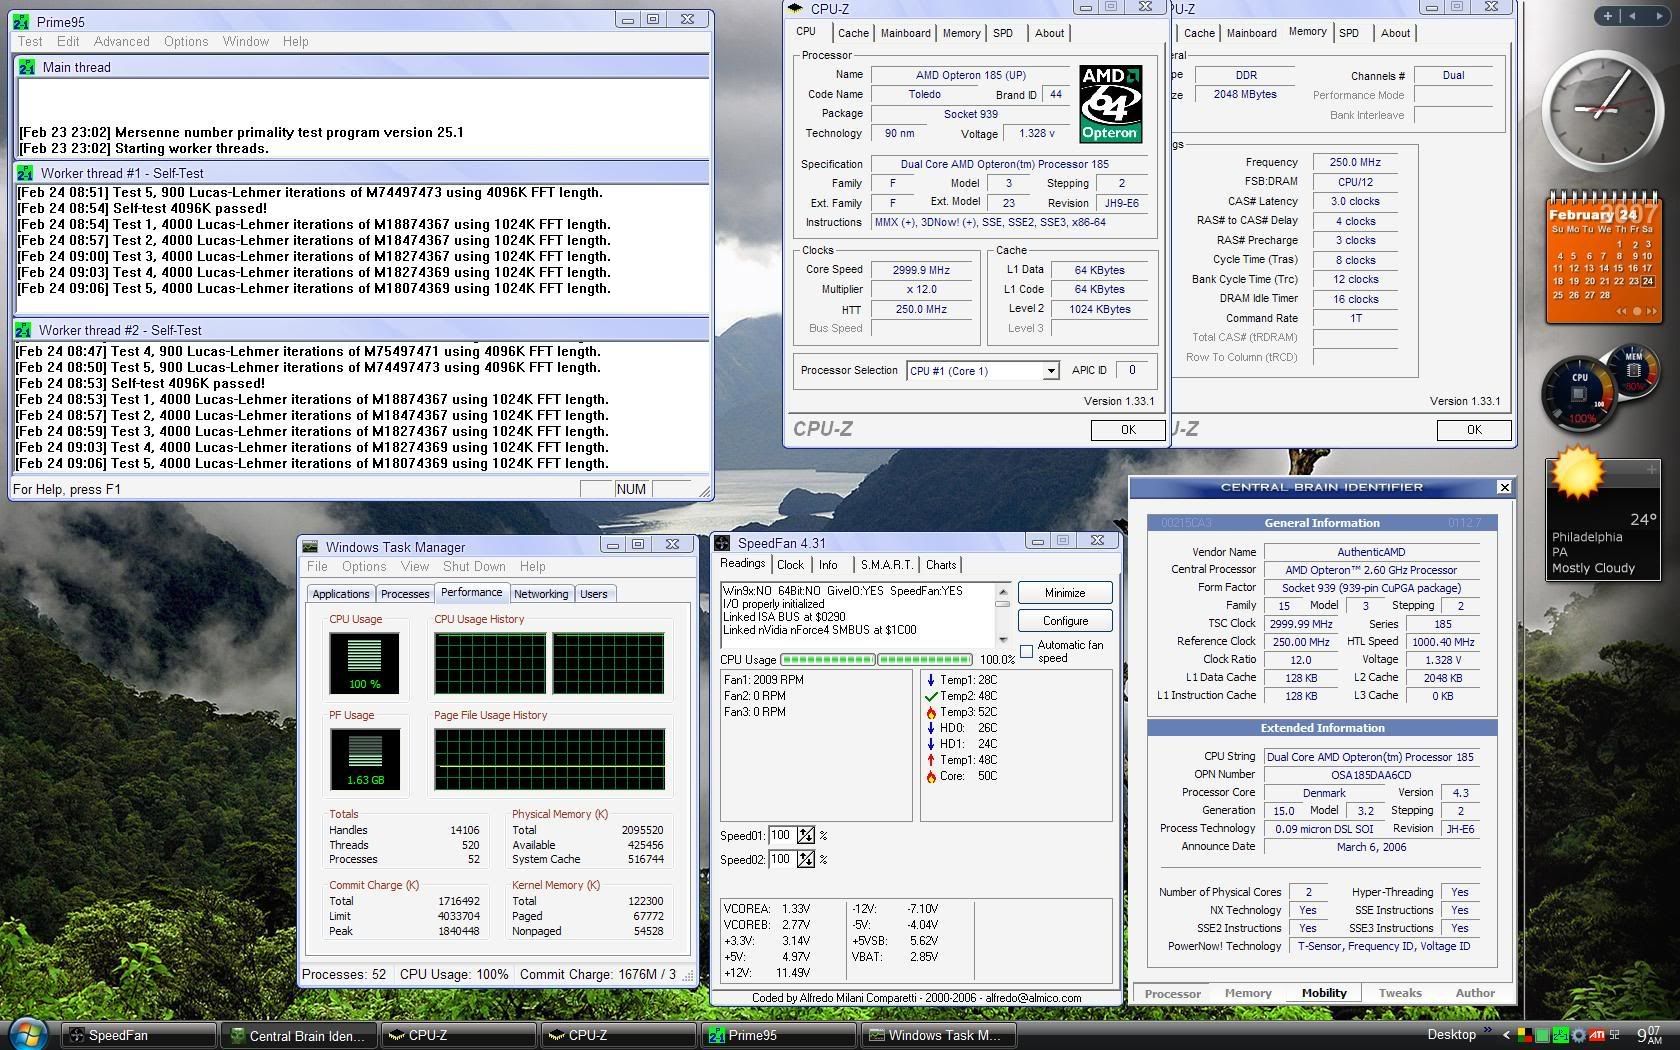Viewport: 1680px width, 1050px height.
Task: Click the SpeedFan Minimize button
Action: point(1065,593)
